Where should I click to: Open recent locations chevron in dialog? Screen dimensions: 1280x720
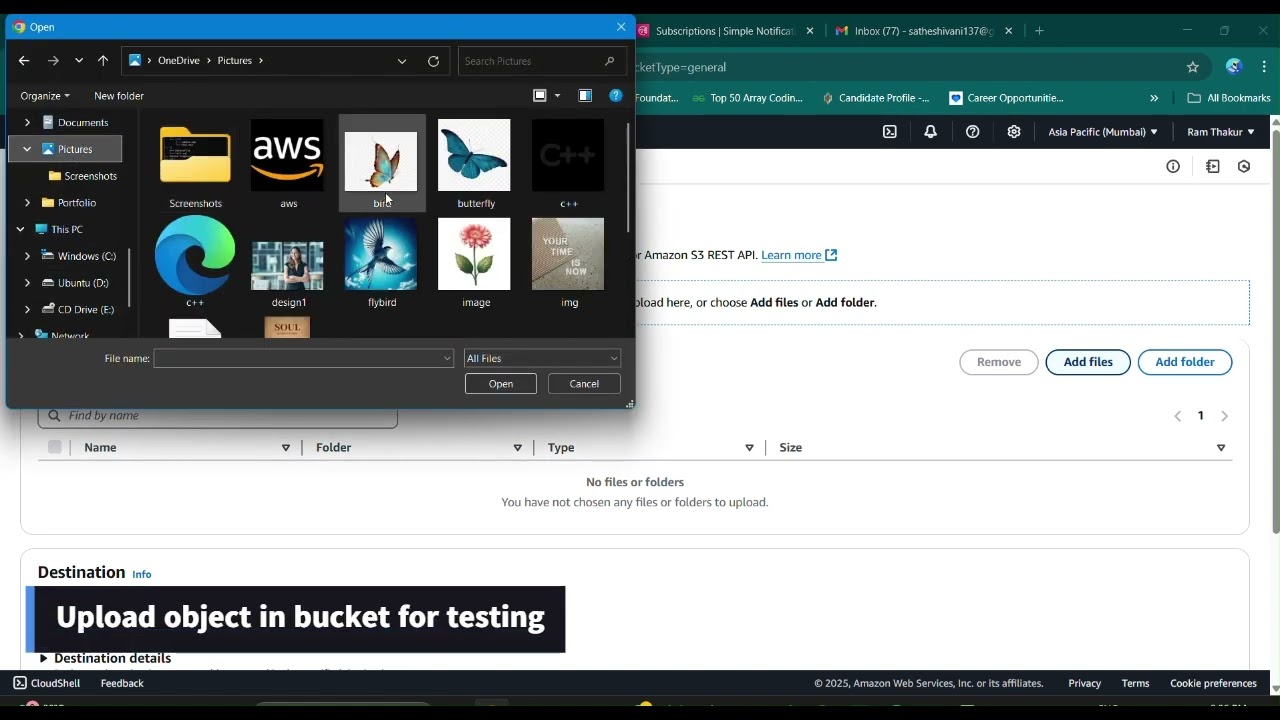pos(79,61)
